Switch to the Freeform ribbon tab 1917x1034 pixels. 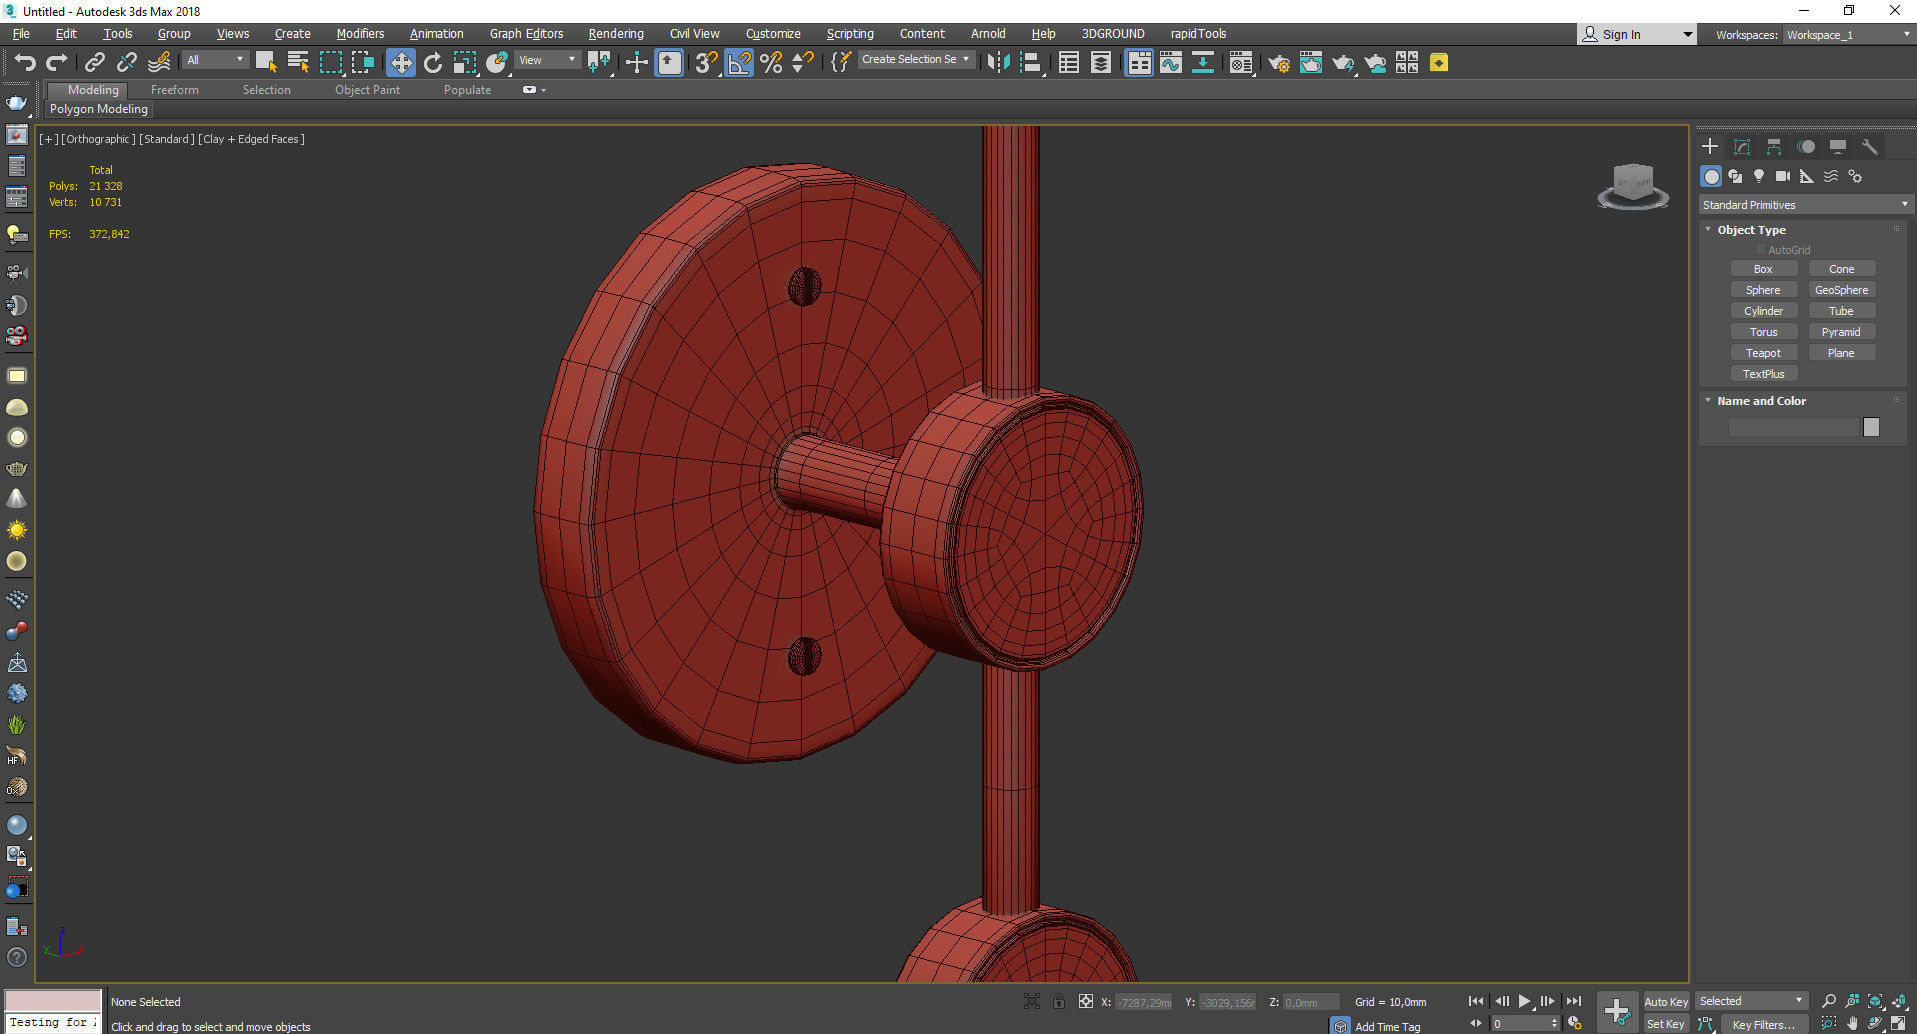[175, 90]
